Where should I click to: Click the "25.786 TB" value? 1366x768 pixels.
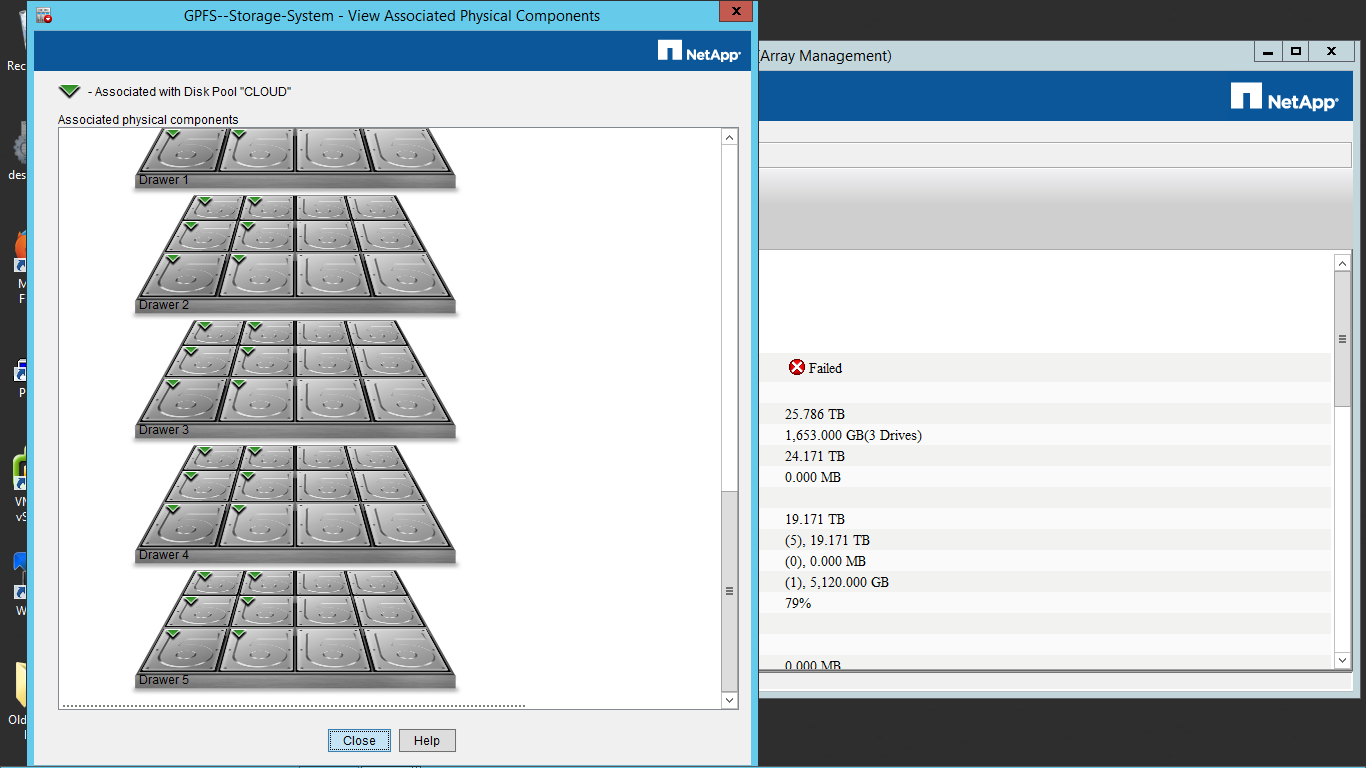[815, 414]
